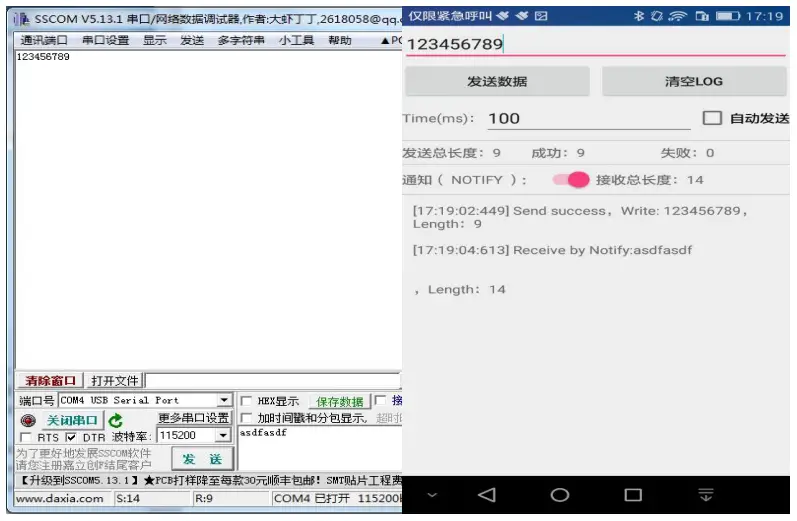The image size is (797, 521).
Task: Click the green refresh ports icon
Action: [115, 420]
